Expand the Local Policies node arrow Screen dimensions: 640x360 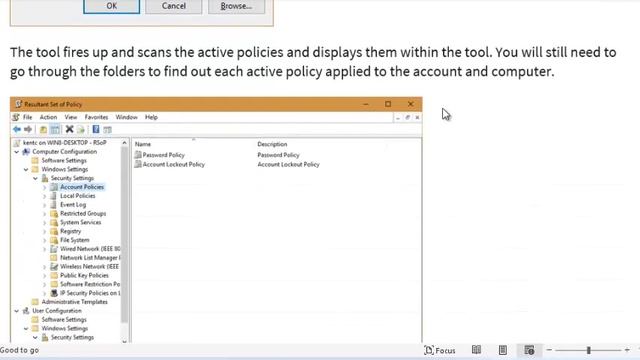44,196
